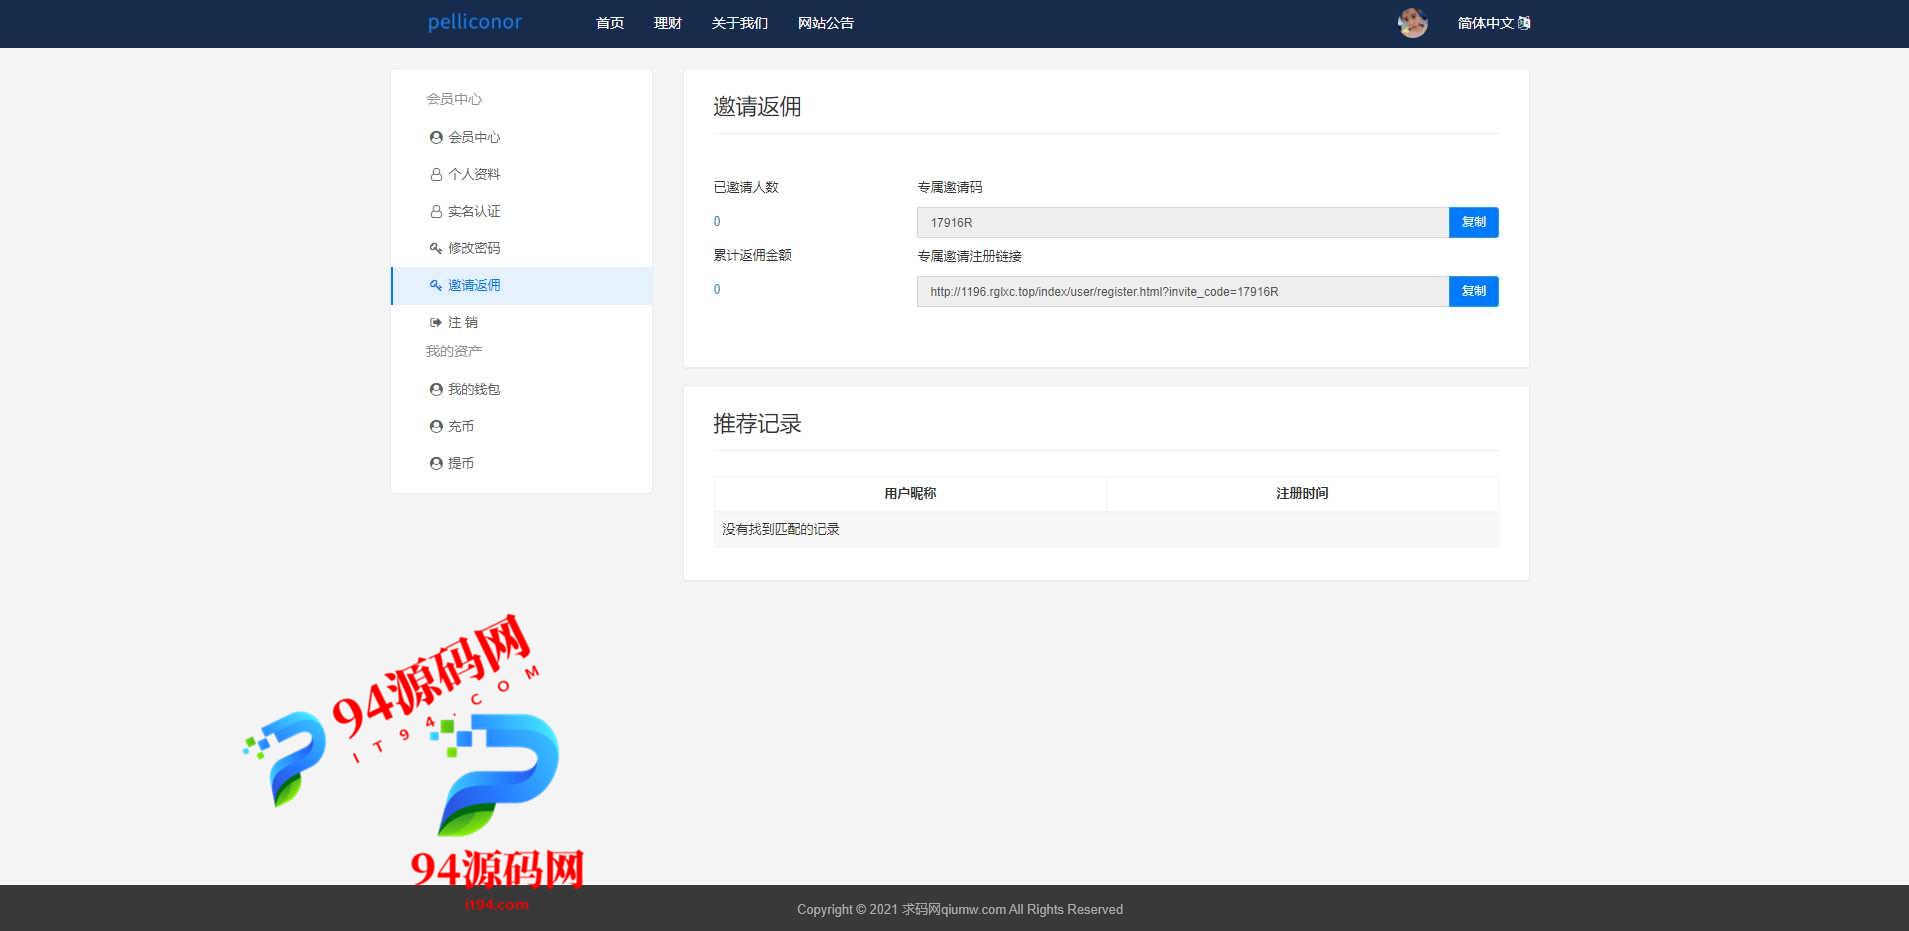Open 我的钱包 sidebar item

[x=521, y=389]
